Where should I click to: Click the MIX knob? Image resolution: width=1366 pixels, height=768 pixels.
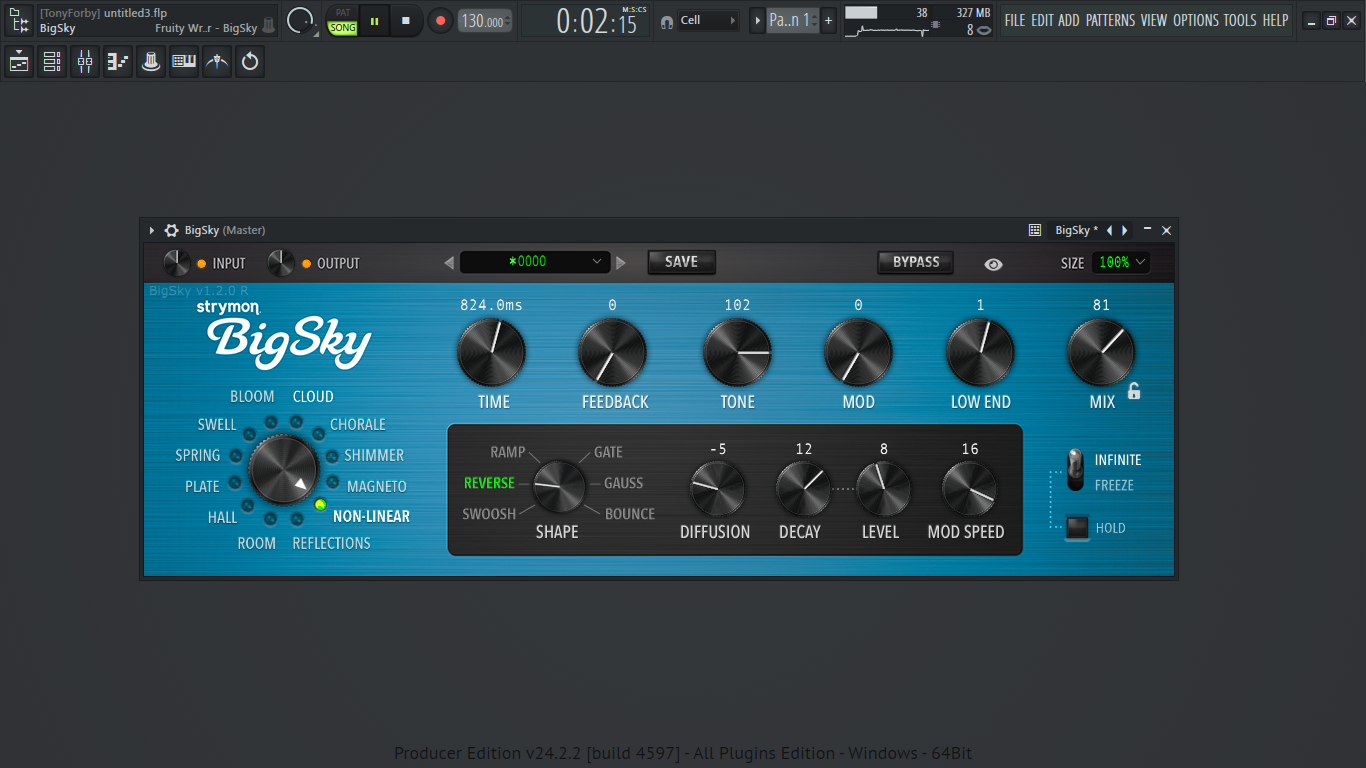(1101, 353)
